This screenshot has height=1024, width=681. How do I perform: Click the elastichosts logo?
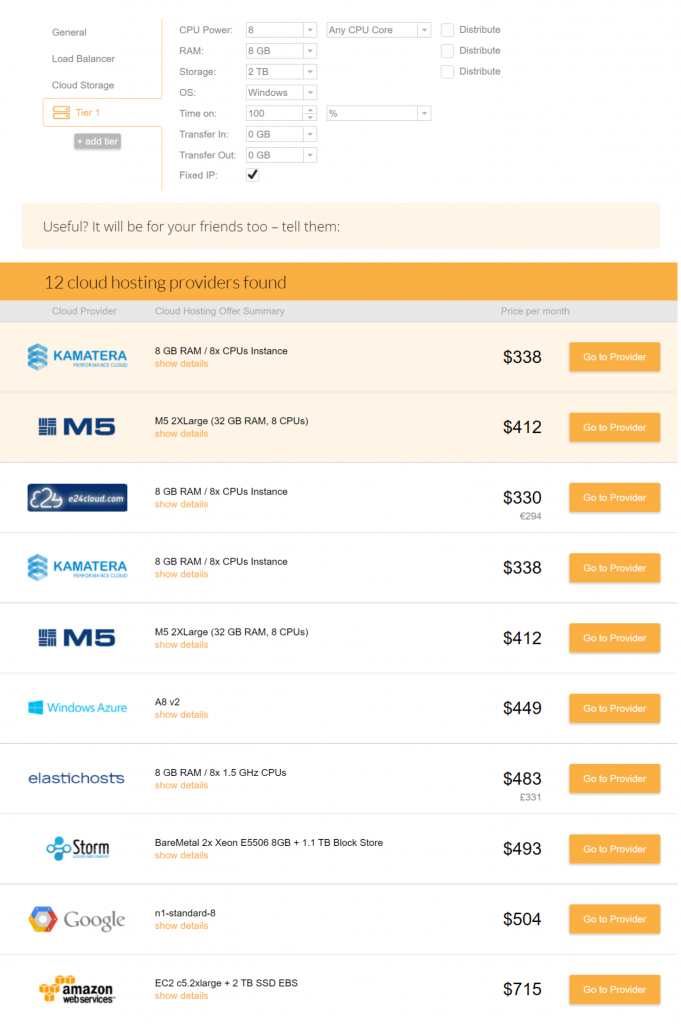[x=77, y=778]
